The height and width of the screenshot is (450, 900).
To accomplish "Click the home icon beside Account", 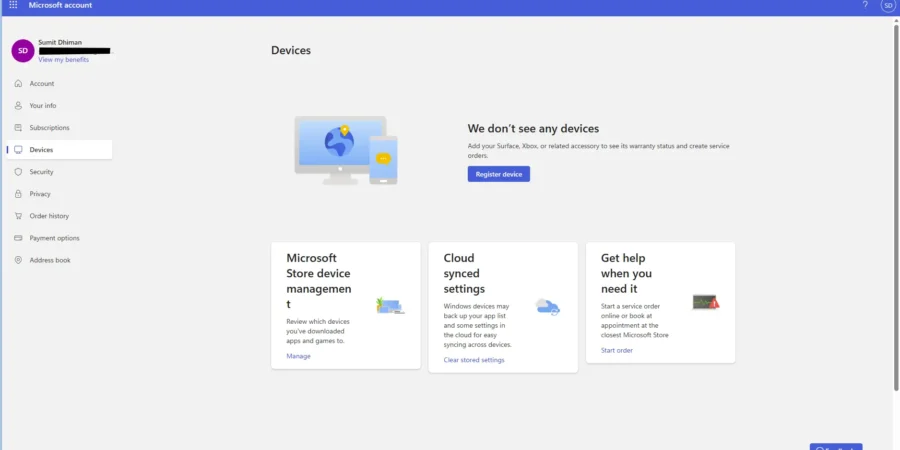I will click(18, 83).
